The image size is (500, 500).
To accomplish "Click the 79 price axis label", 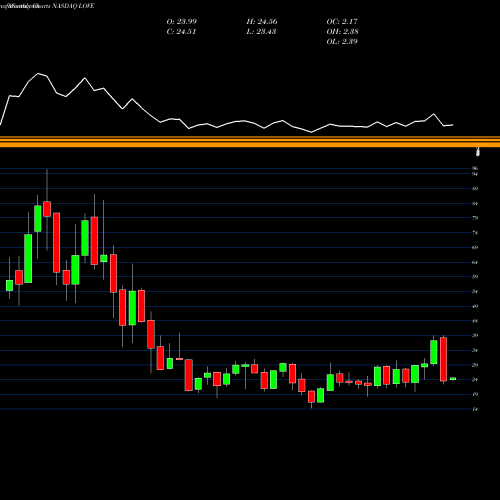I will [x=475, y=218].
